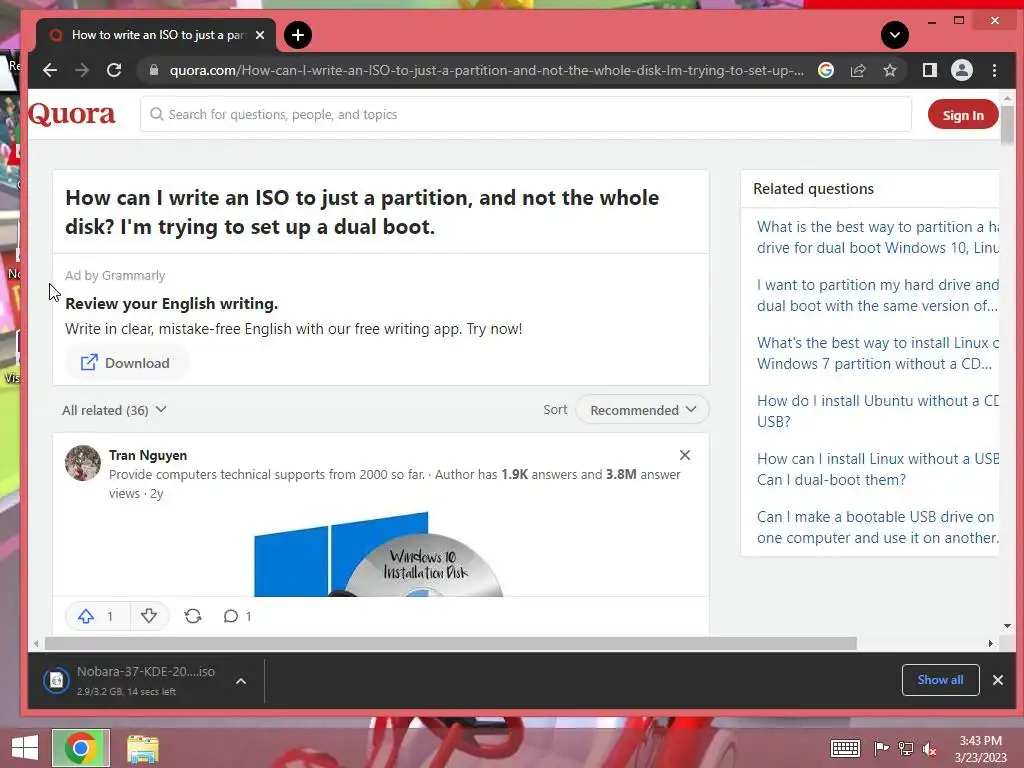The width and height of the screenshot is (1024, 768).
Task: Click the Sign In button
Action: pyautogui.click(x=963, y=115)
